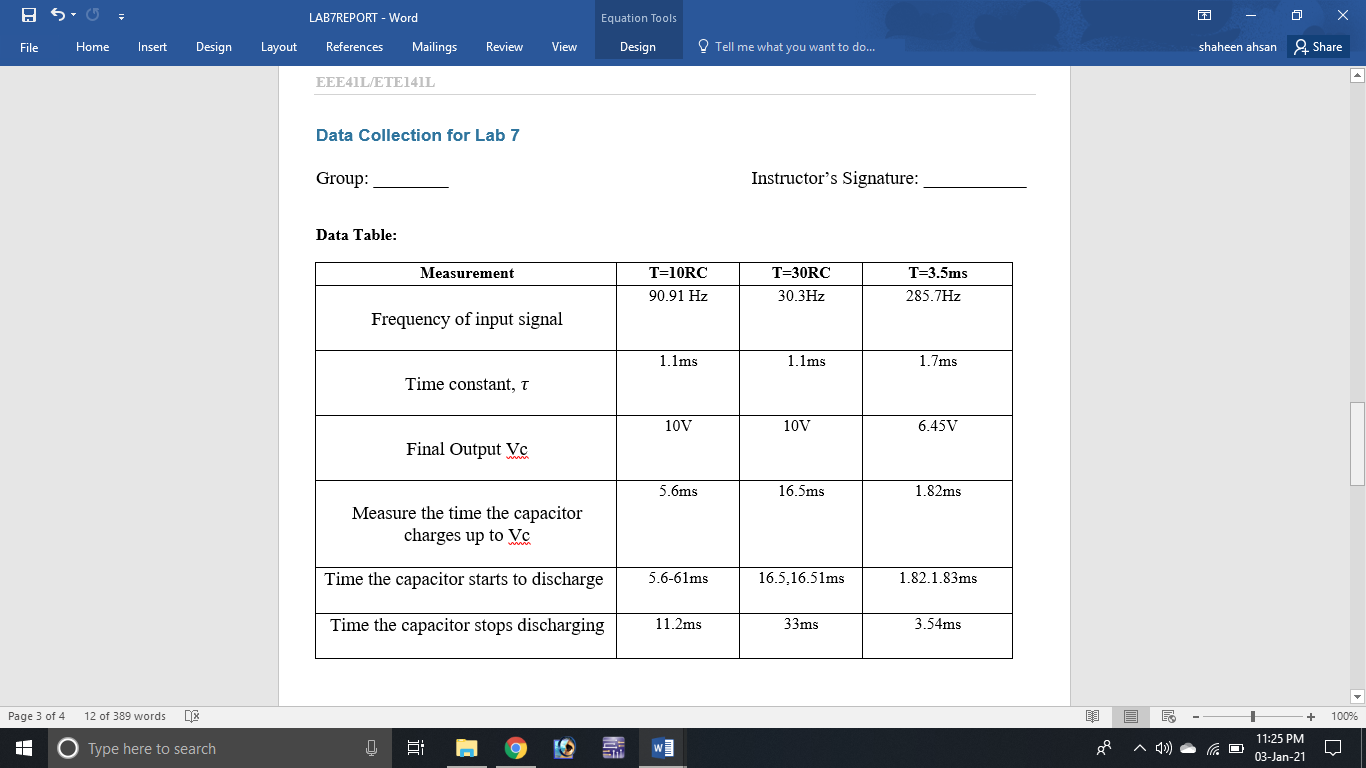
Task: Click the Undo icon
Action: (x=56, y=15)
